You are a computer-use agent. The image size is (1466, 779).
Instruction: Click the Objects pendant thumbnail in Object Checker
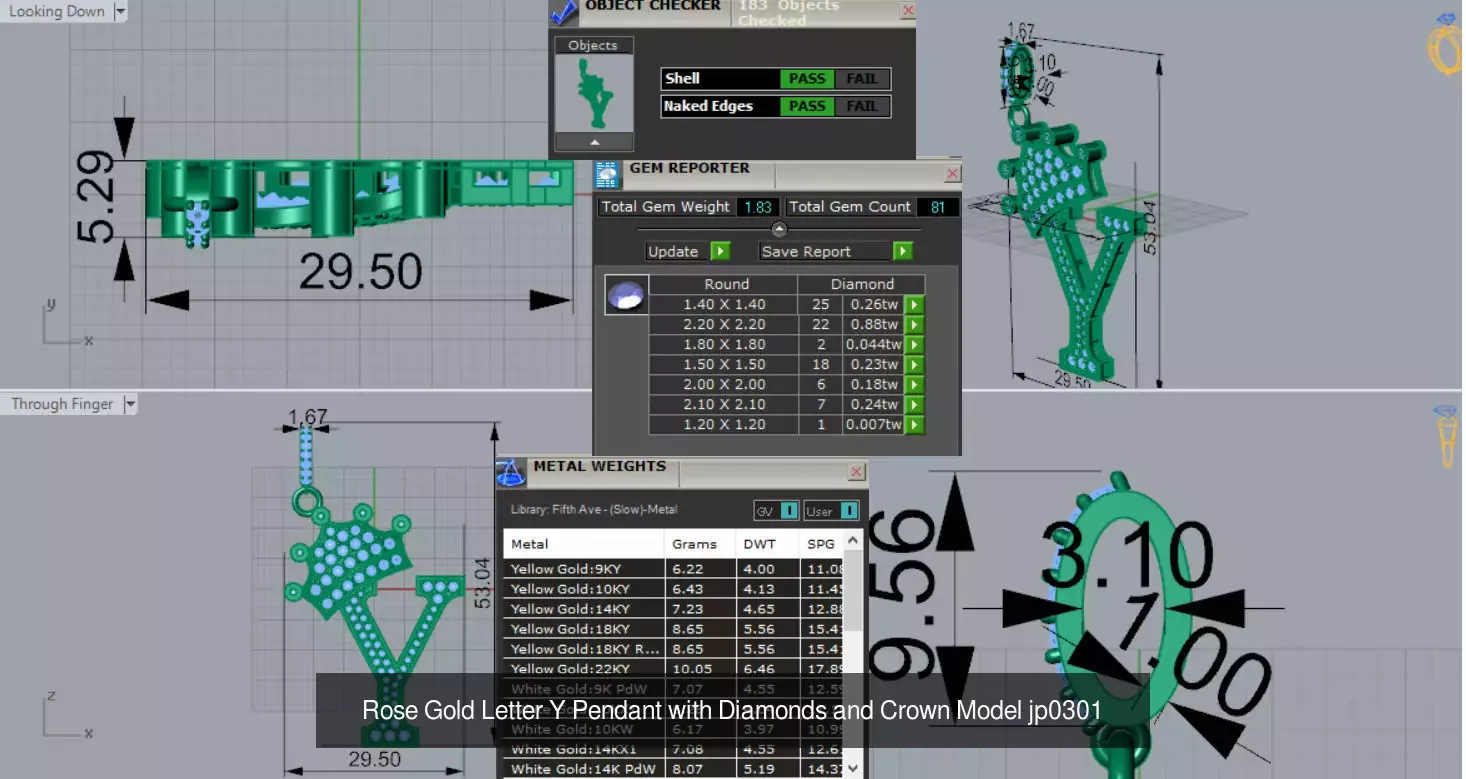(x=594, y=92)
